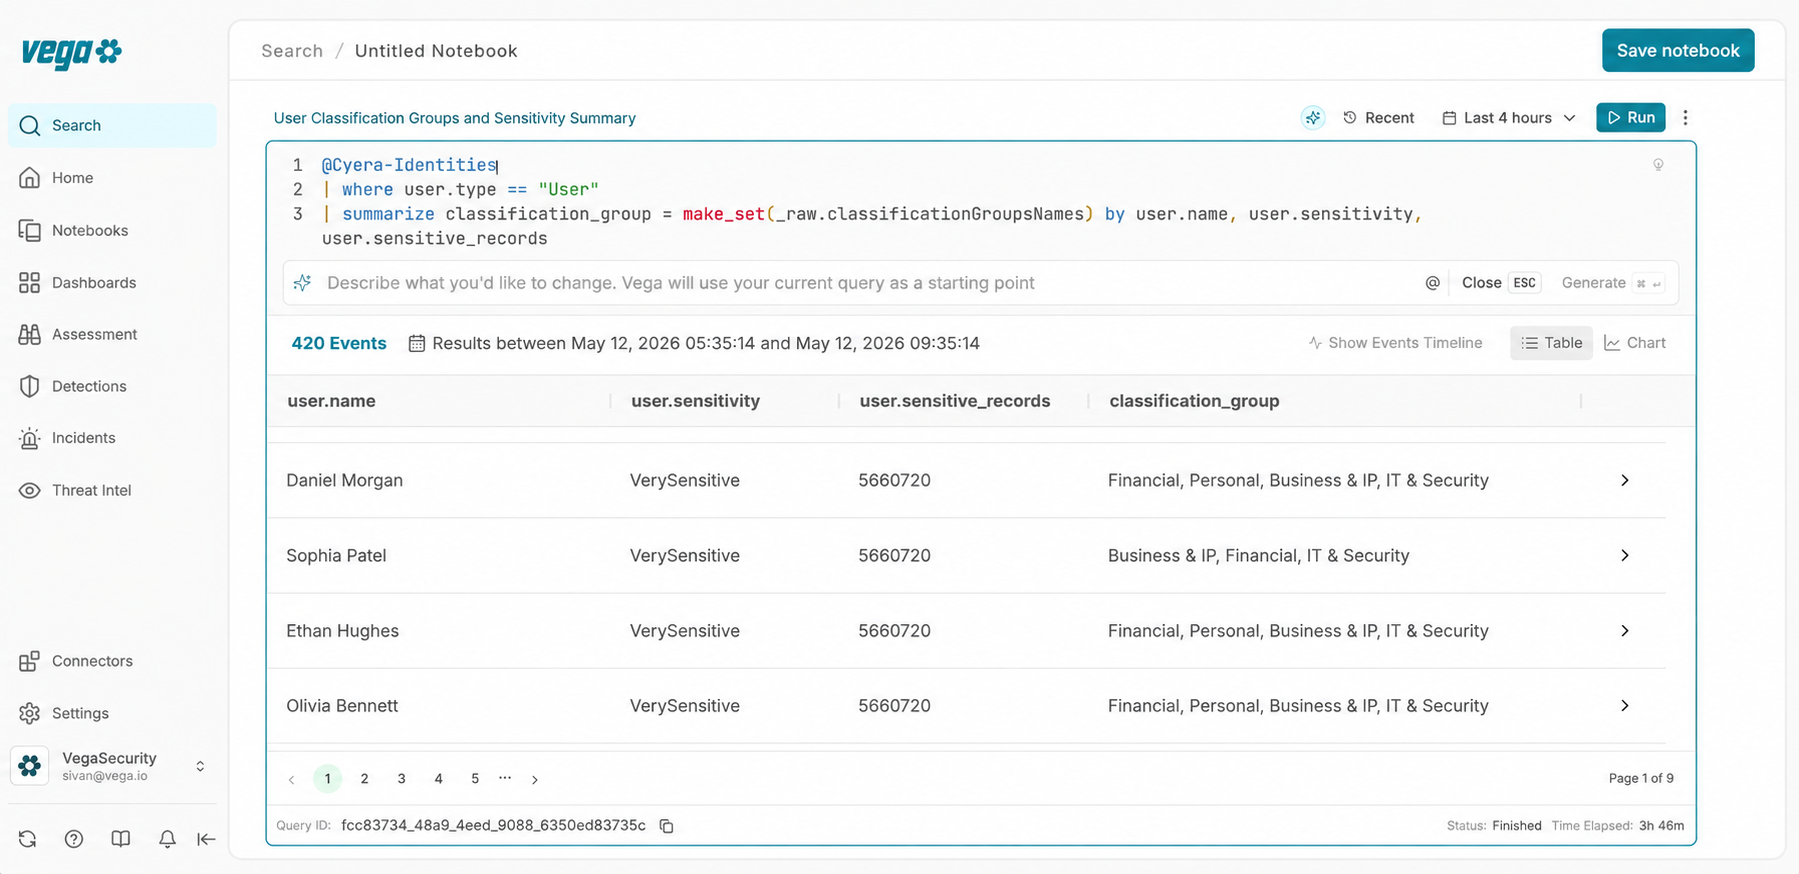The height and width of the screenshot is (874, 1799).
Task: Click Daniel Morgan name cell
Action: (x=344, y=481)
